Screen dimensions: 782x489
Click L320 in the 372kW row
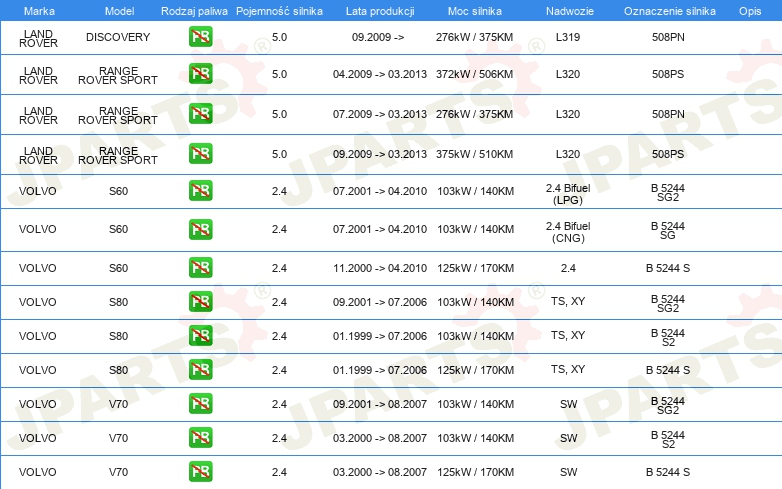(x=568, y=74)
